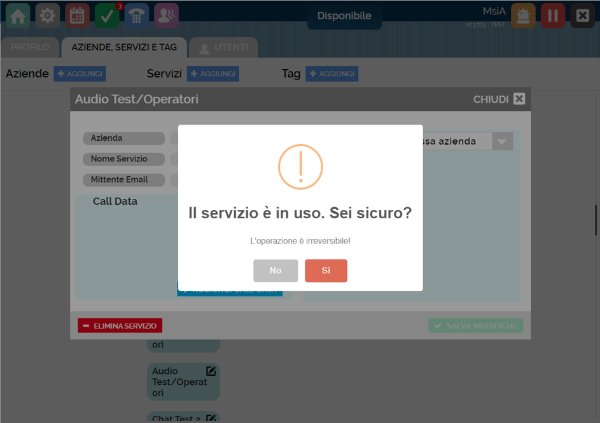Open the green checkmark tasks icon
The image size is (600, 423).
(x=107, y=16)
